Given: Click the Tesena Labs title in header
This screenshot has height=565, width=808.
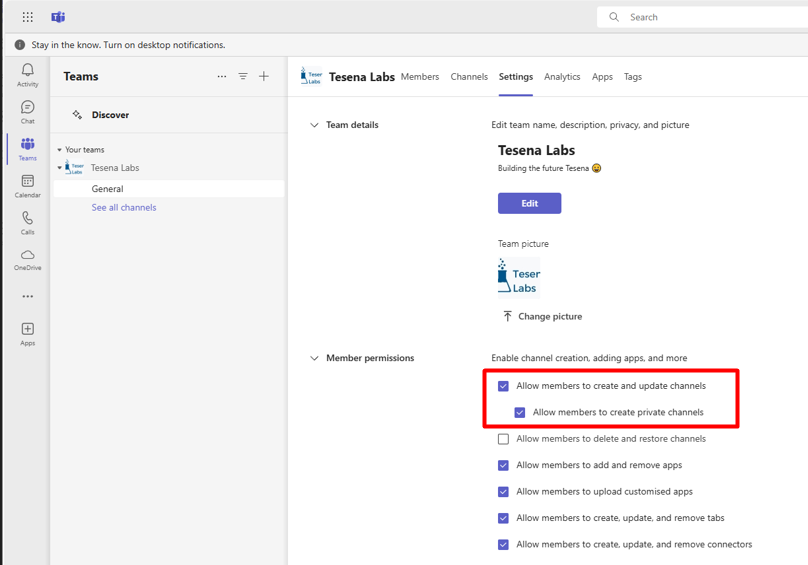Looking at the screenshot, I should [362, 77].
